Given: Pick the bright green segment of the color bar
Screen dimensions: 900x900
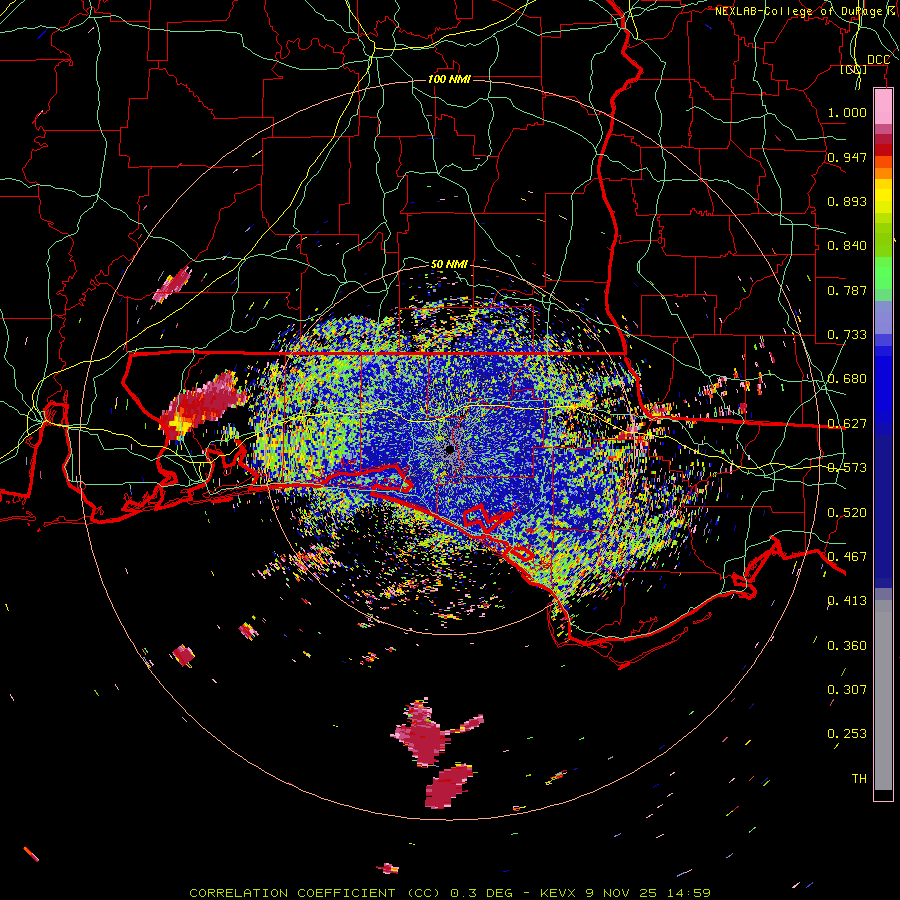Looking at the screenshot, I should pos(883,273).
